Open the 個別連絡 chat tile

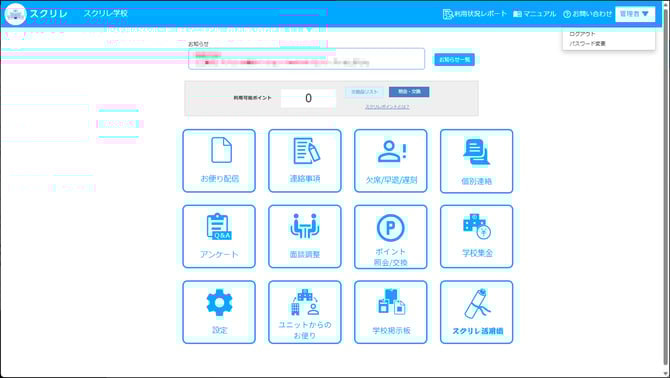(x=476, y=161)
